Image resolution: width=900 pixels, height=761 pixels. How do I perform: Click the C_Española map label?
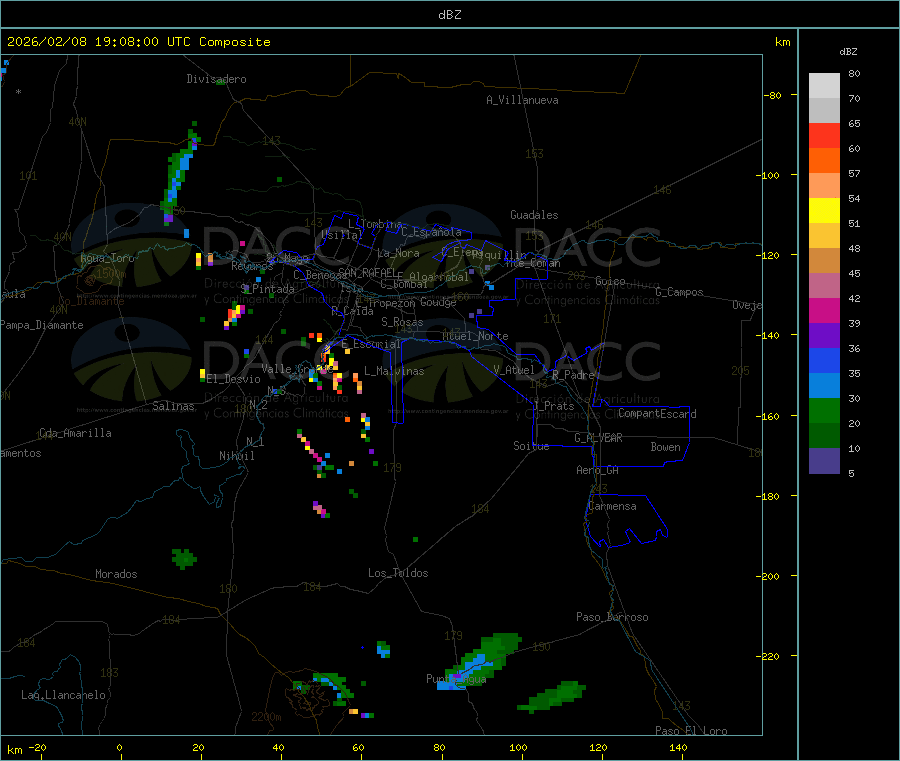pos(432,232)
